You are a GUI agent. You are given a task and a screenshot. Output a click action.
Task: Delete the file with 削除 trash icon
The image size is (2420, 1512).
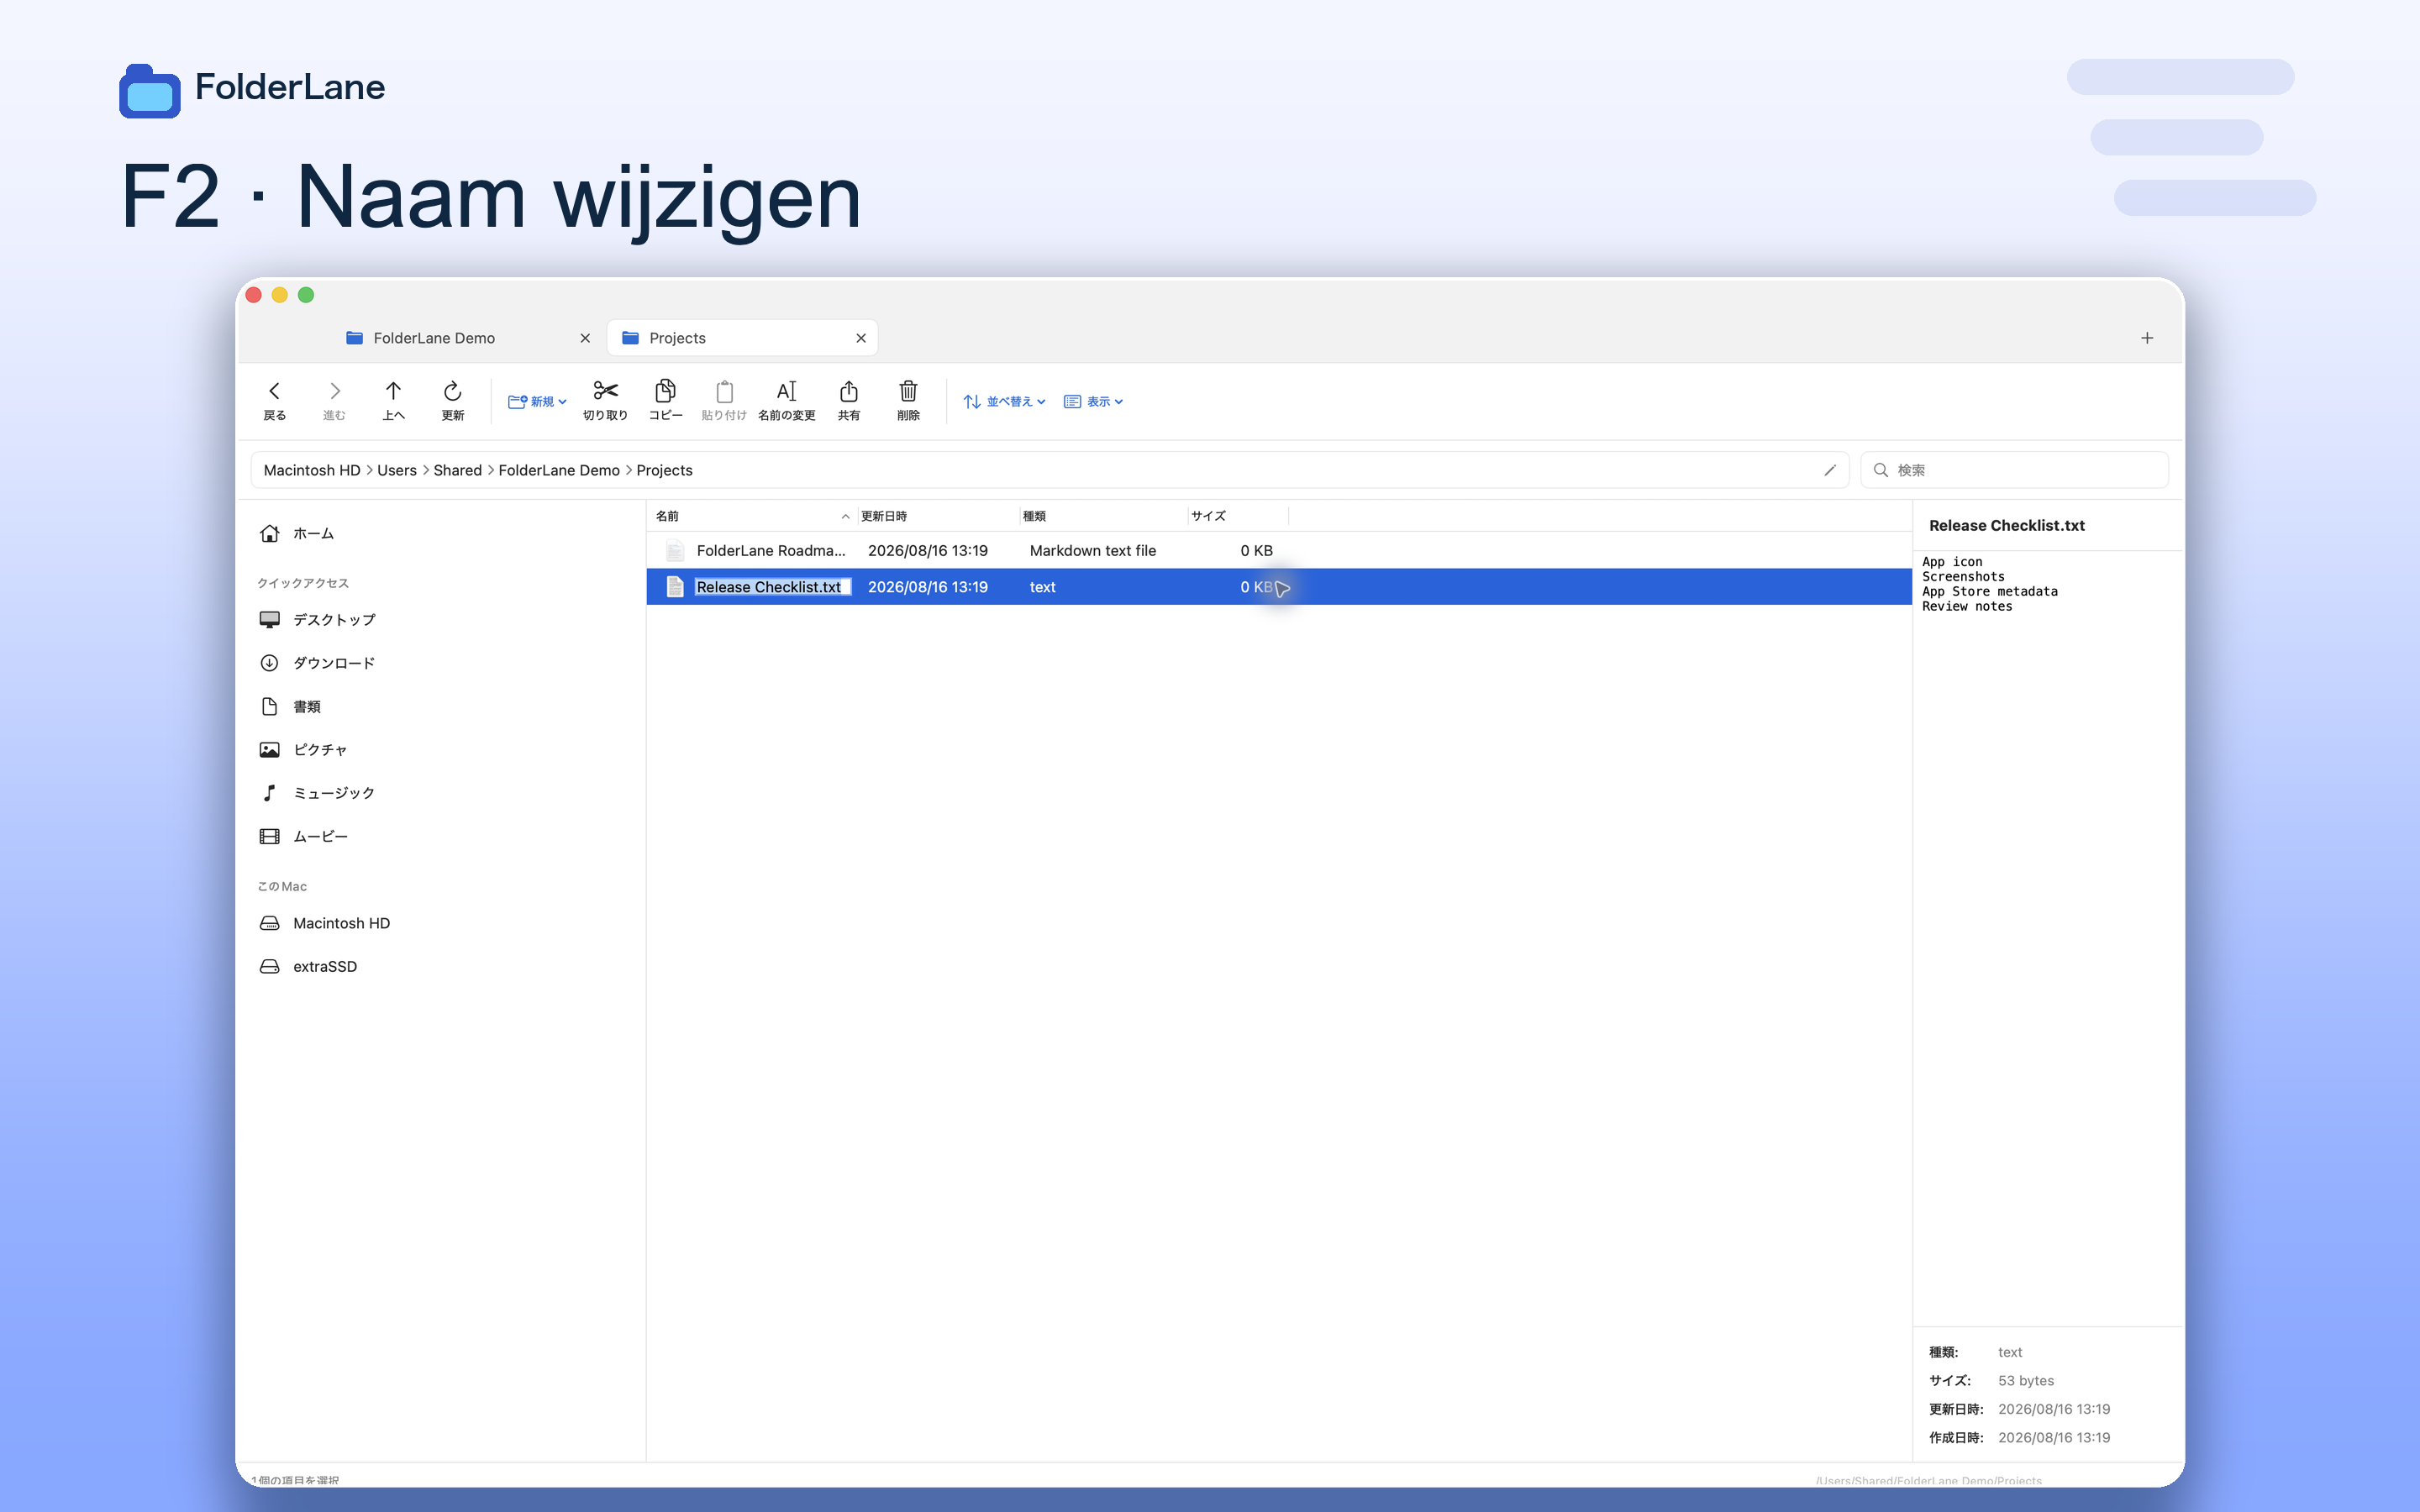pyautogui.click(x=908, y=400)
